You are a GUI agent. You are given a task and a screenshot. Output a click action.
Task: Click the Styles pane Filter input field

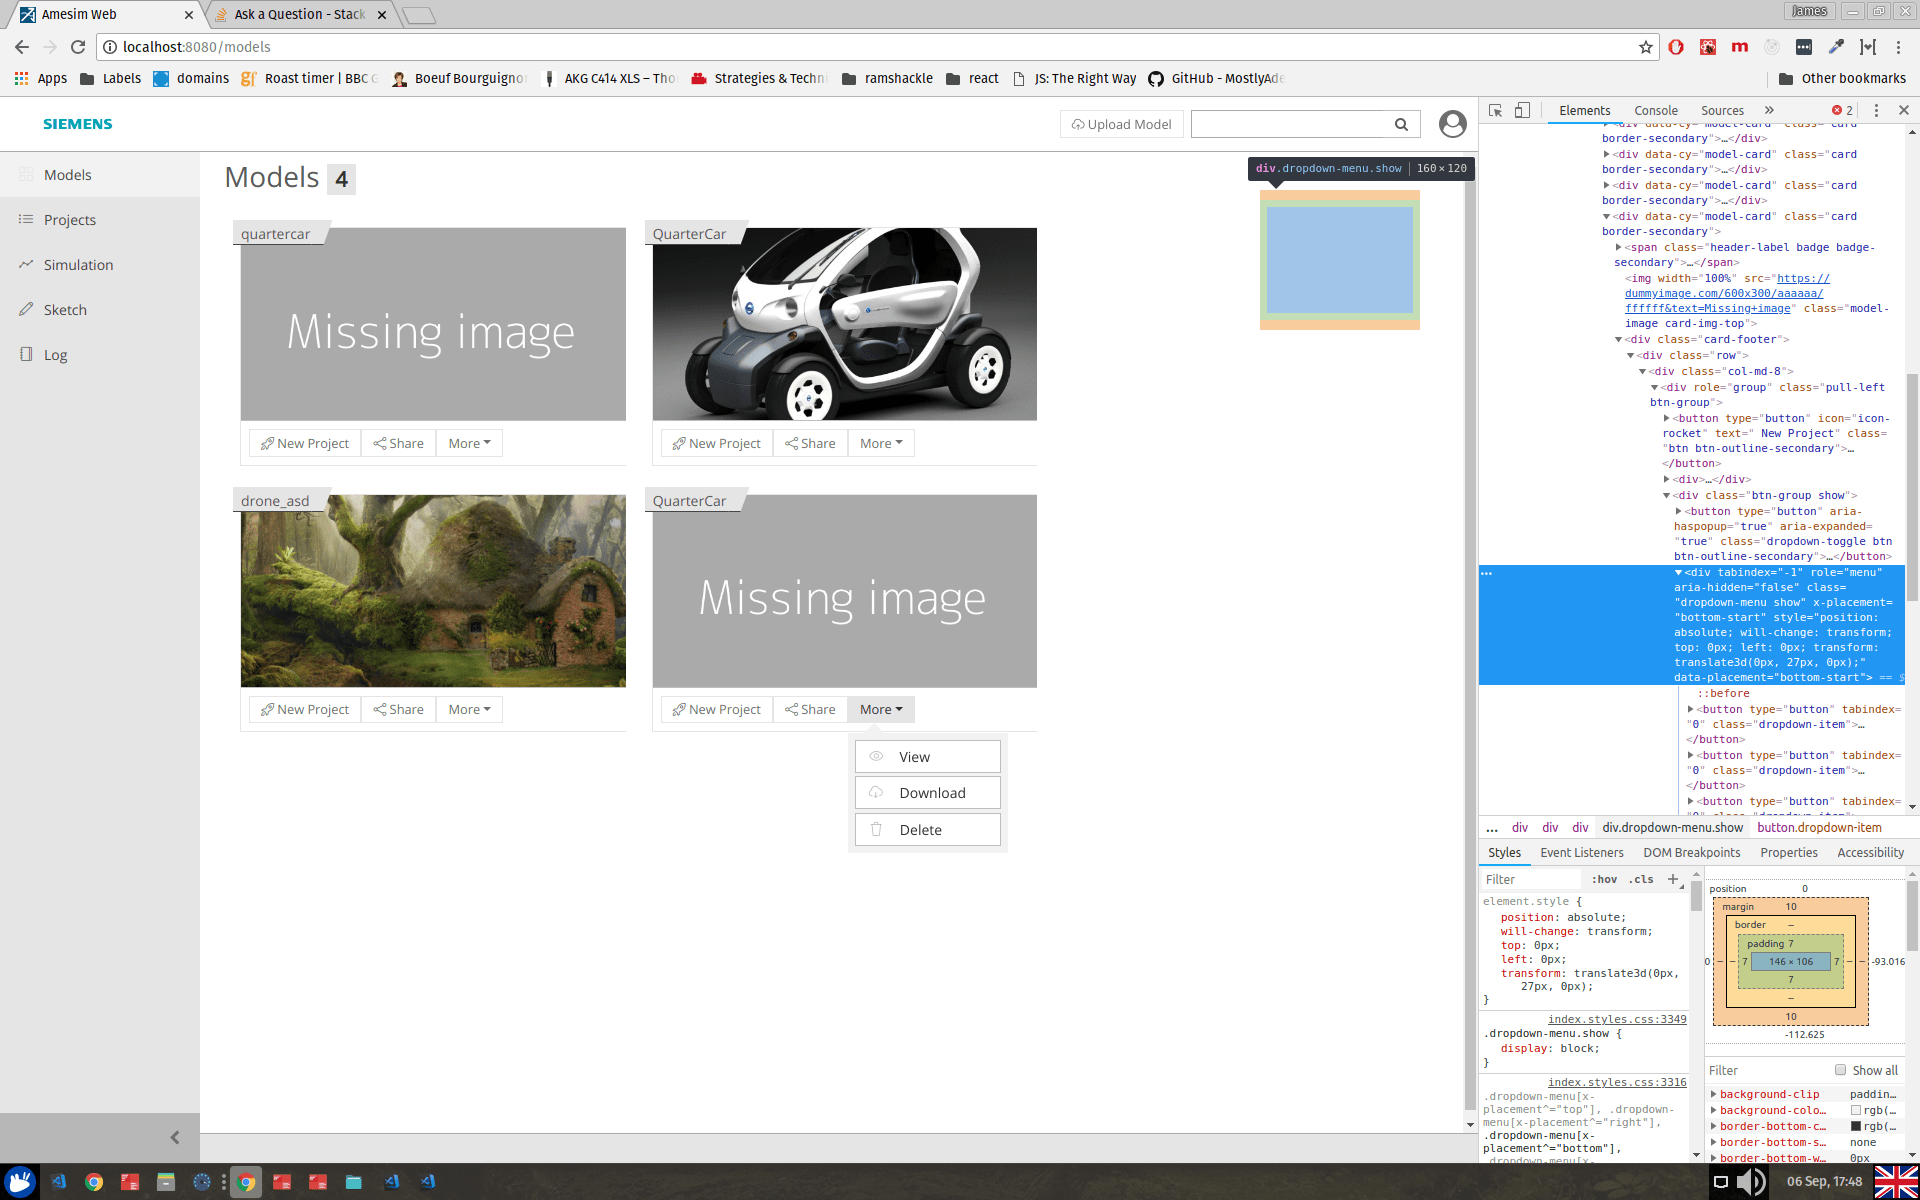coord(1530,879)
